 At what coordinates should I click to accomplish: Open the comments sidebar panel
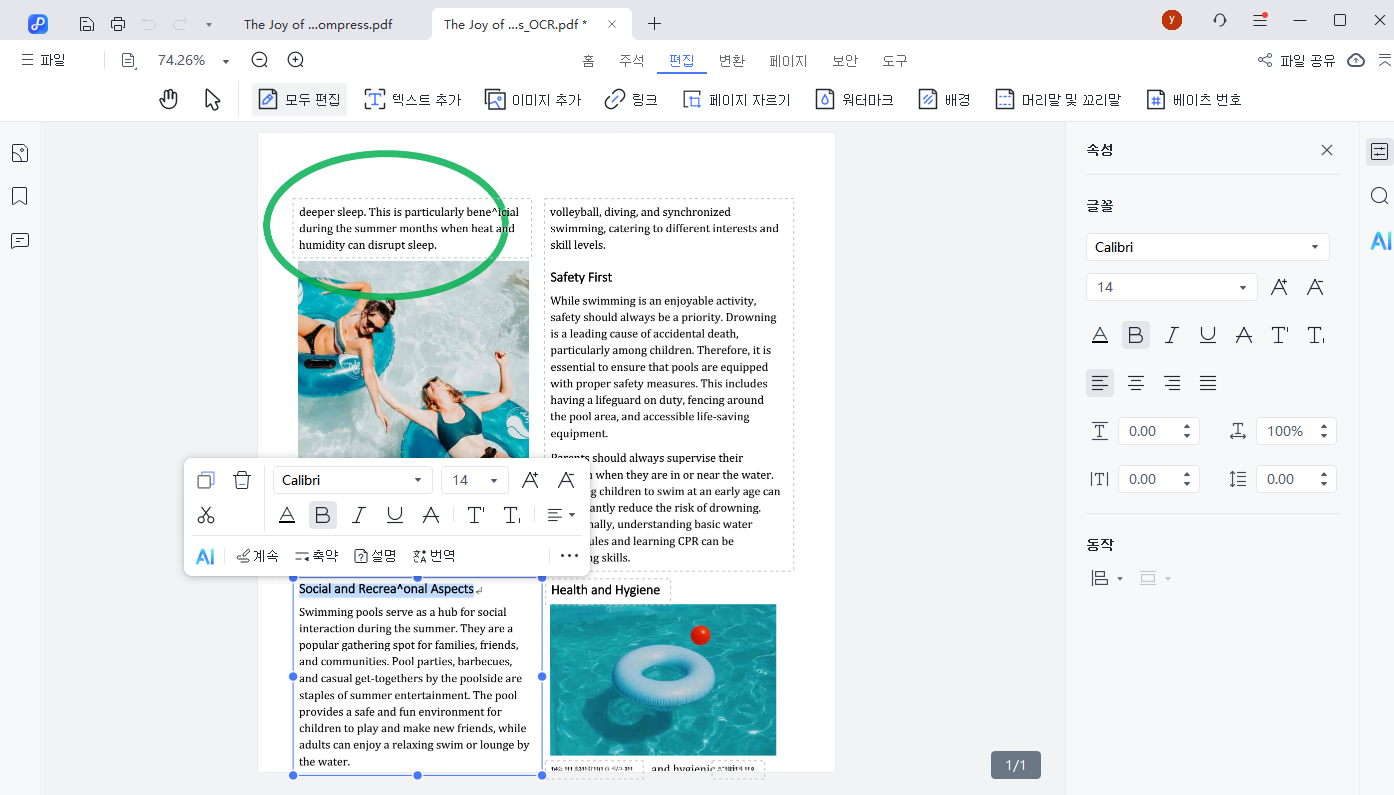tap(19, 241)
